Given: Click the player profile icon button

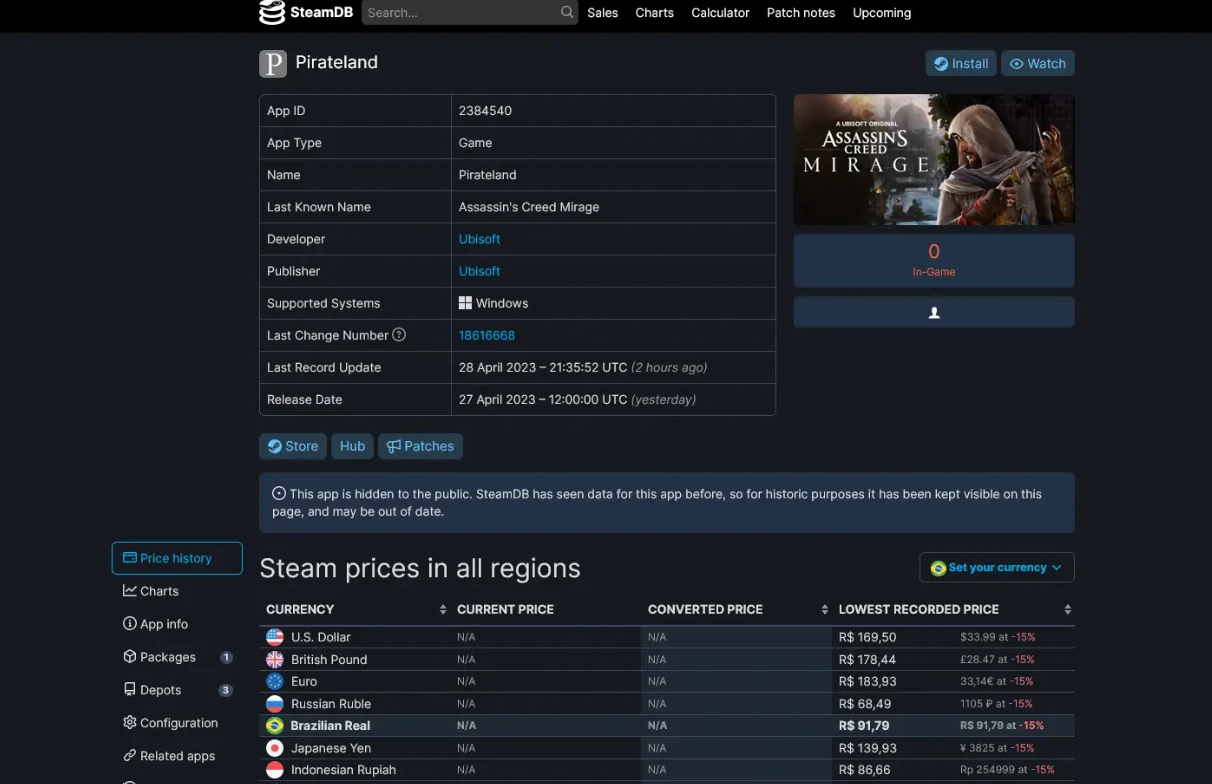Looking at the screenshot, I should 934,312.
